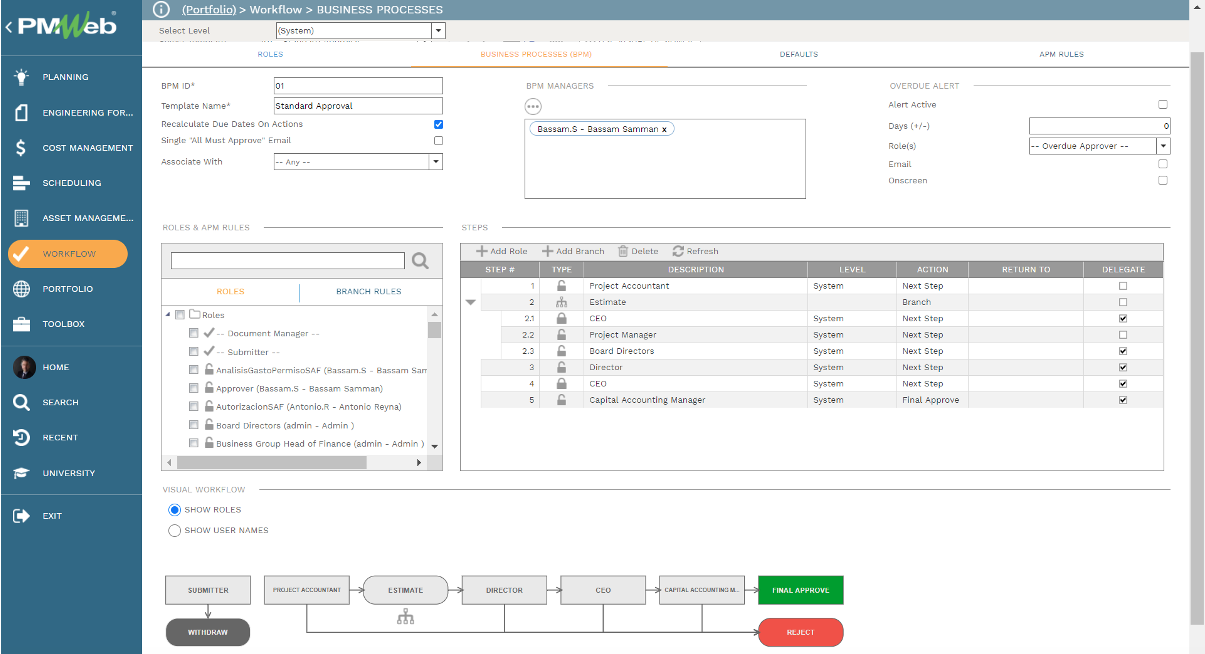Open the Planning lightbulb icon in sidebar
The height and width of the screenshot is (654, 1205).
pyautogui.click(x=21, y=77)
